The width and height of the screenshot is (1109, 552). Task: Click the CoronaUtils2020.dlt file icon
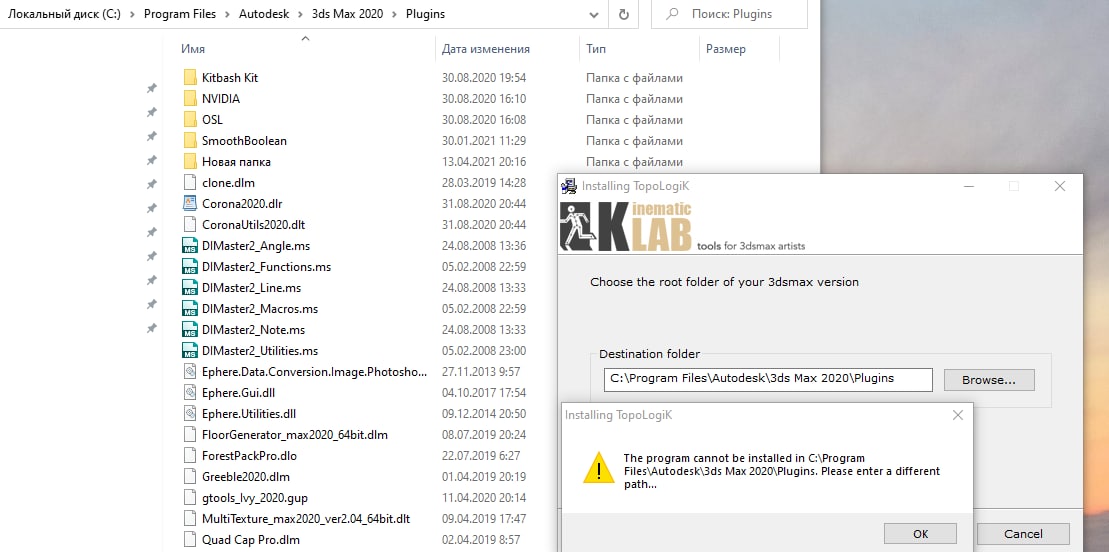(x=190, y=224)
